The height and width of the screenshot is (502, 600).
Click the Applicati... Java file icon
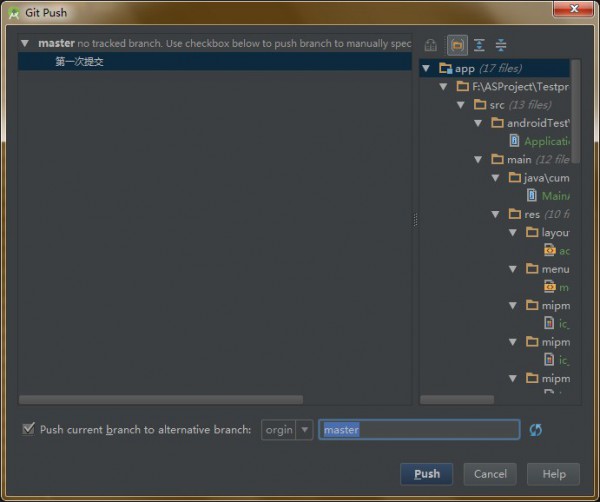pyautogui.click(x=515, y=141)
